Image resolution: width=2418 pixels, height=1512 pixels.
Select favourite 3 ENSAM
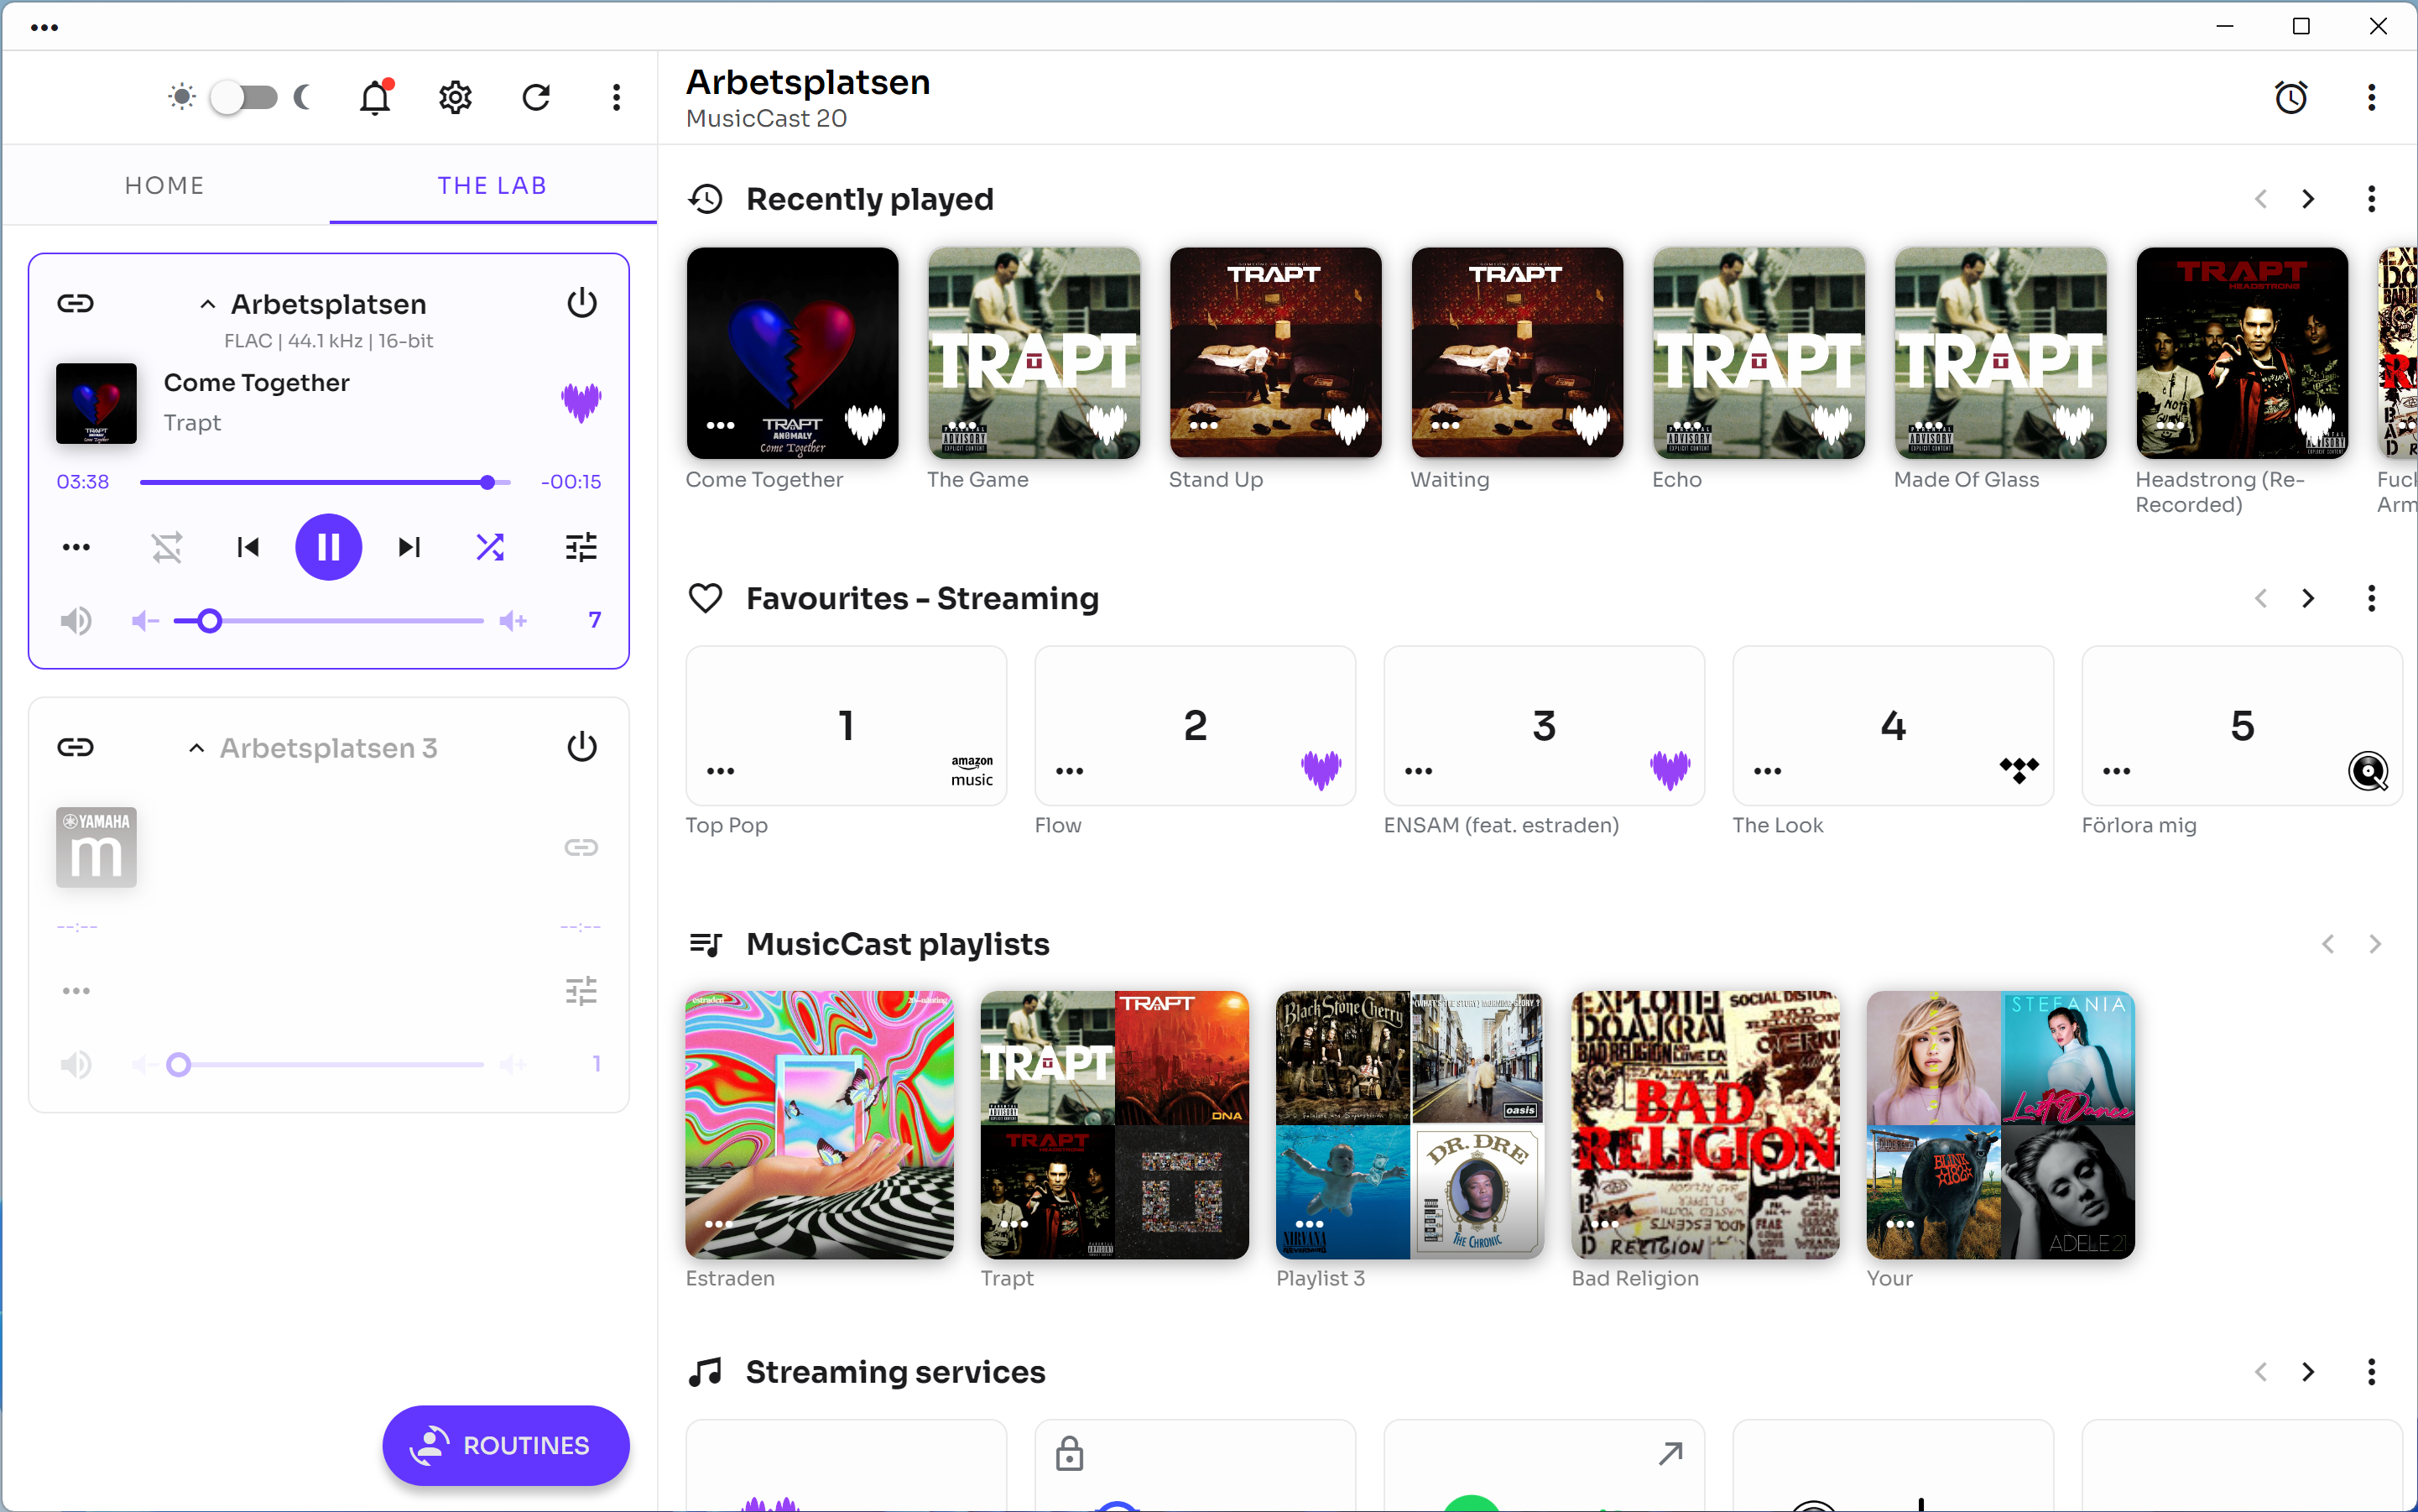1544,726
